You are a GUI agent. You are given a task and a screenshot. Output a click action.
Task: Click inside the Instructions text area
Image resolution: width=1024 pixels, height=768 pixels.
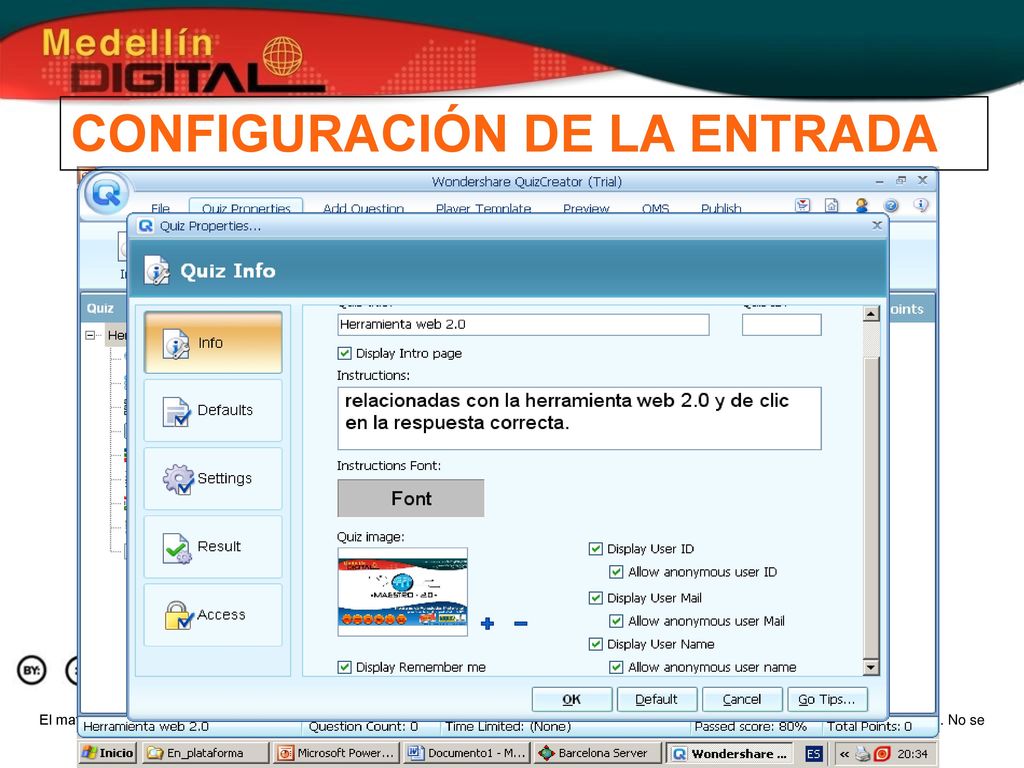tap(579, 419)
